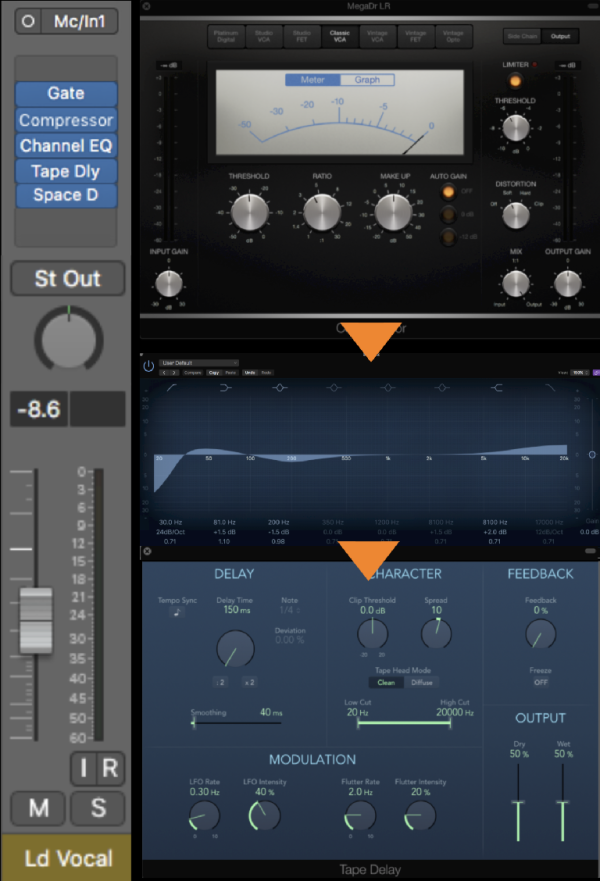Select the Classic VCA compressor model

tap(339, 37)
